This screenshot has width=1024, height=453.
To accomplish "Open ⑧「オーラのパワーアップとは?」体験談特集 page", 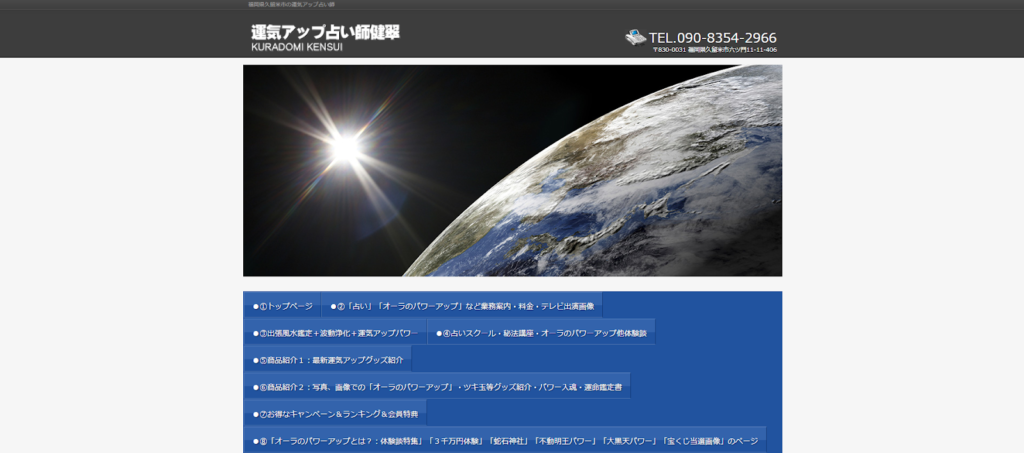I will 507,441.
